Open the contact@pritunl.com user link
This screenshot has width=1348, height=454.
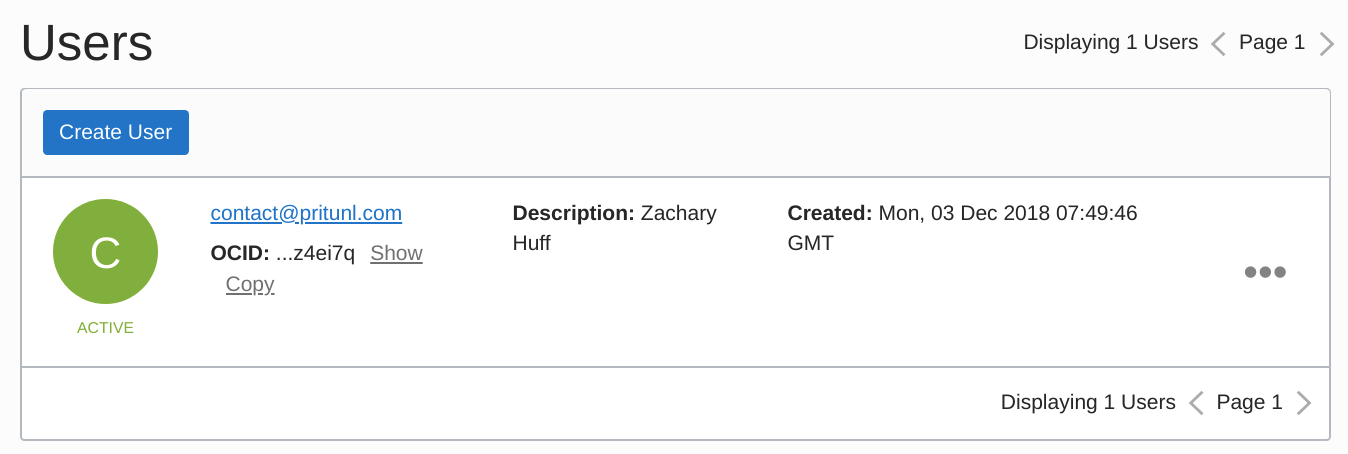tap(306, 213)
